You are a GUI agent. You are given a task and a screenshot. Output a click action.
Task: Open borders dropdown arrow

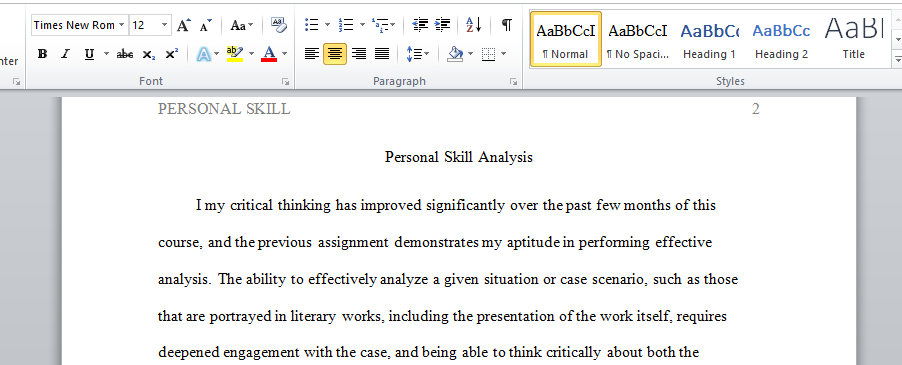503,55
